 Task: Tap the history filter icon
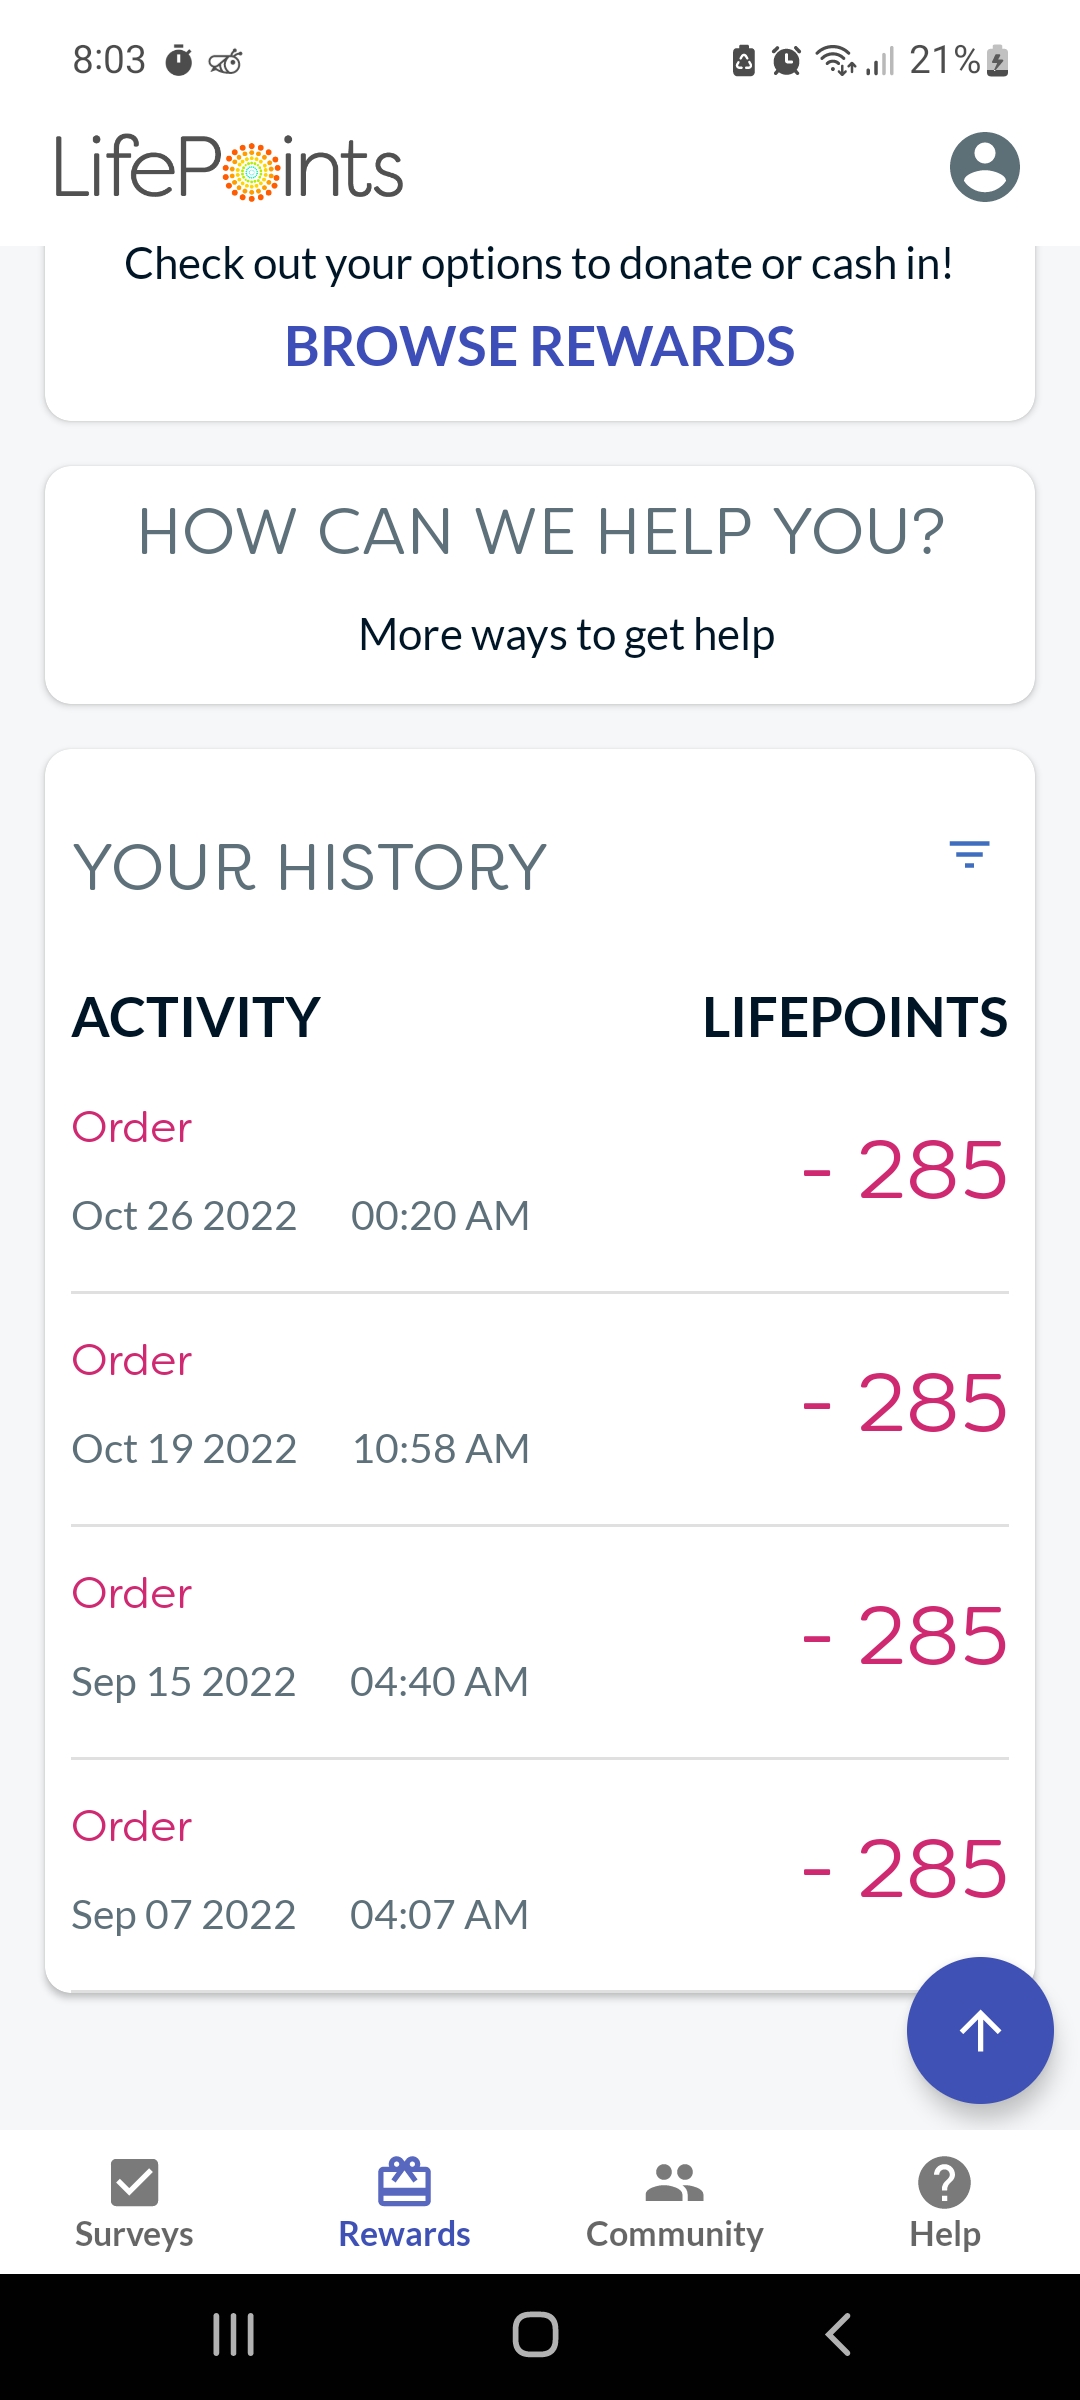pos(969,854)
